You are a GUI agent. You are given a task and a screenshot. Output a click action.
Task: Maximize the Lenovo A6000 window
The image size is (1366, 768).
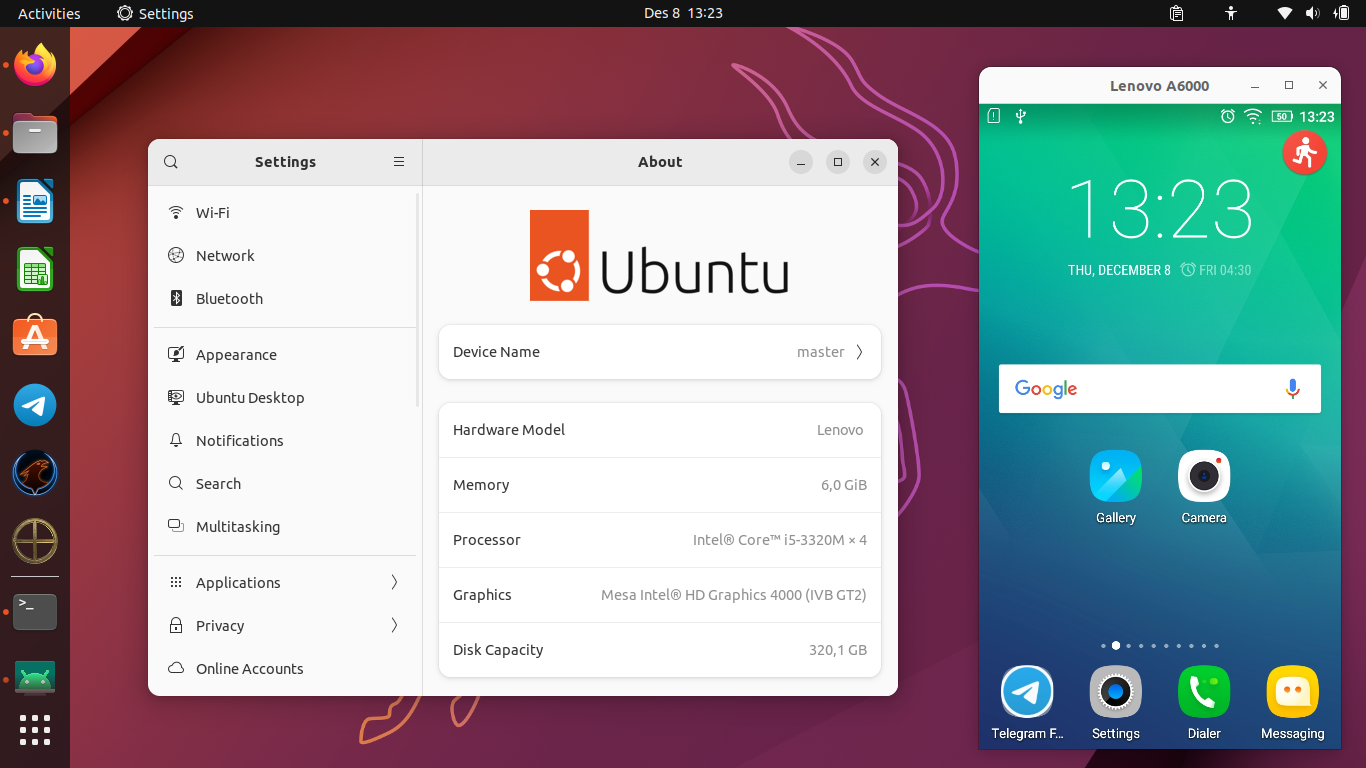click(x=1289, y=86)
